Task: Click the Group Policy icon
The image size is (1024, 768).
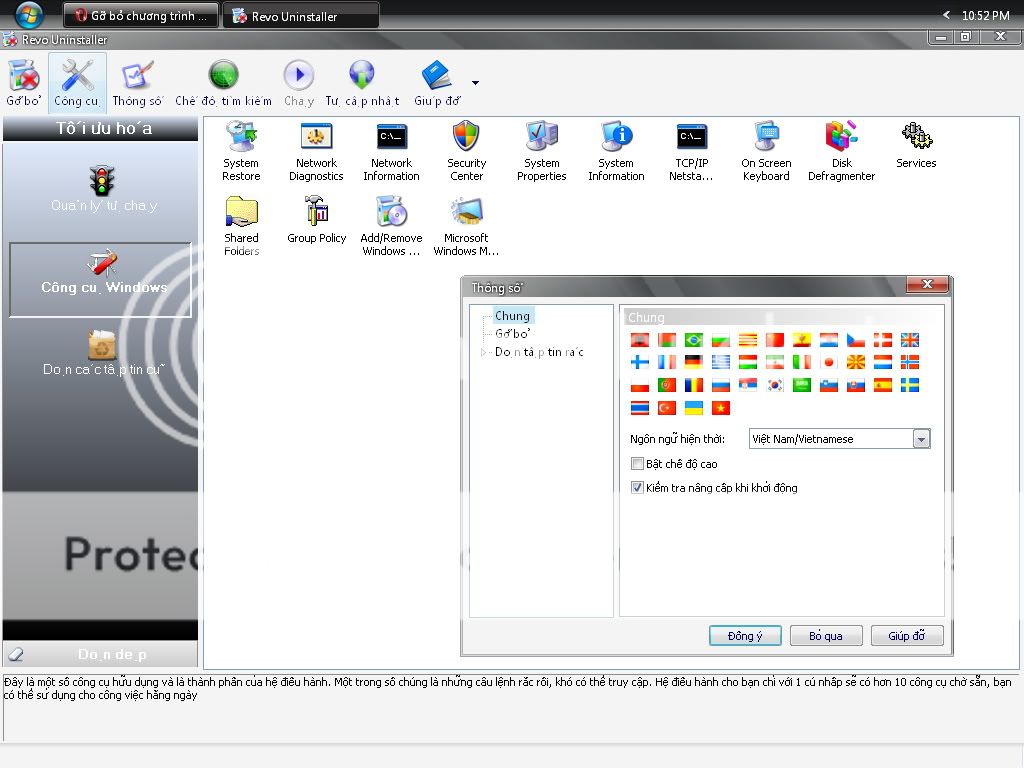Action: click(x=316, y=213)
